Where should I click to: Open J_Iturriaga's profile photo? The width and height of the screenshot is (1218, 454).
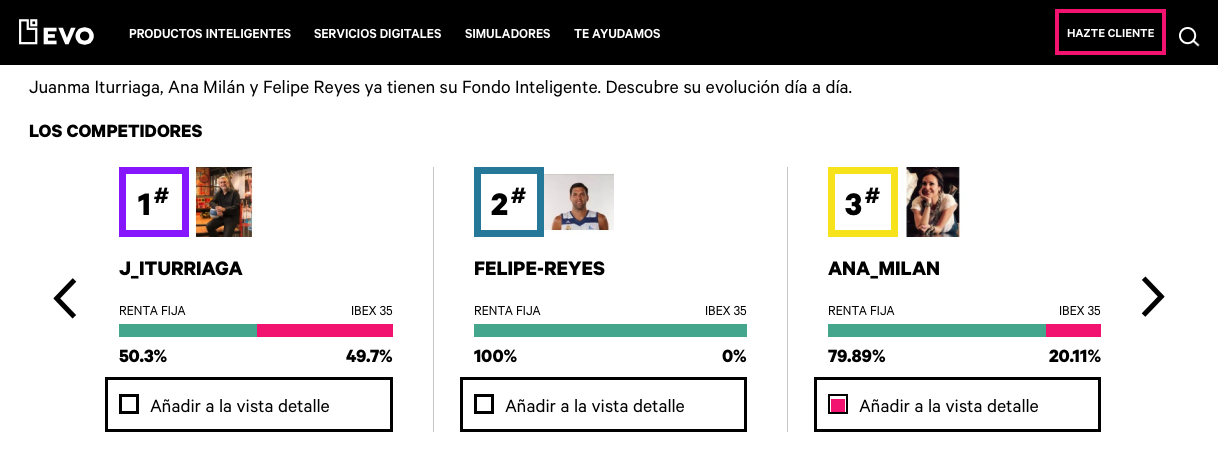[224, 202]
